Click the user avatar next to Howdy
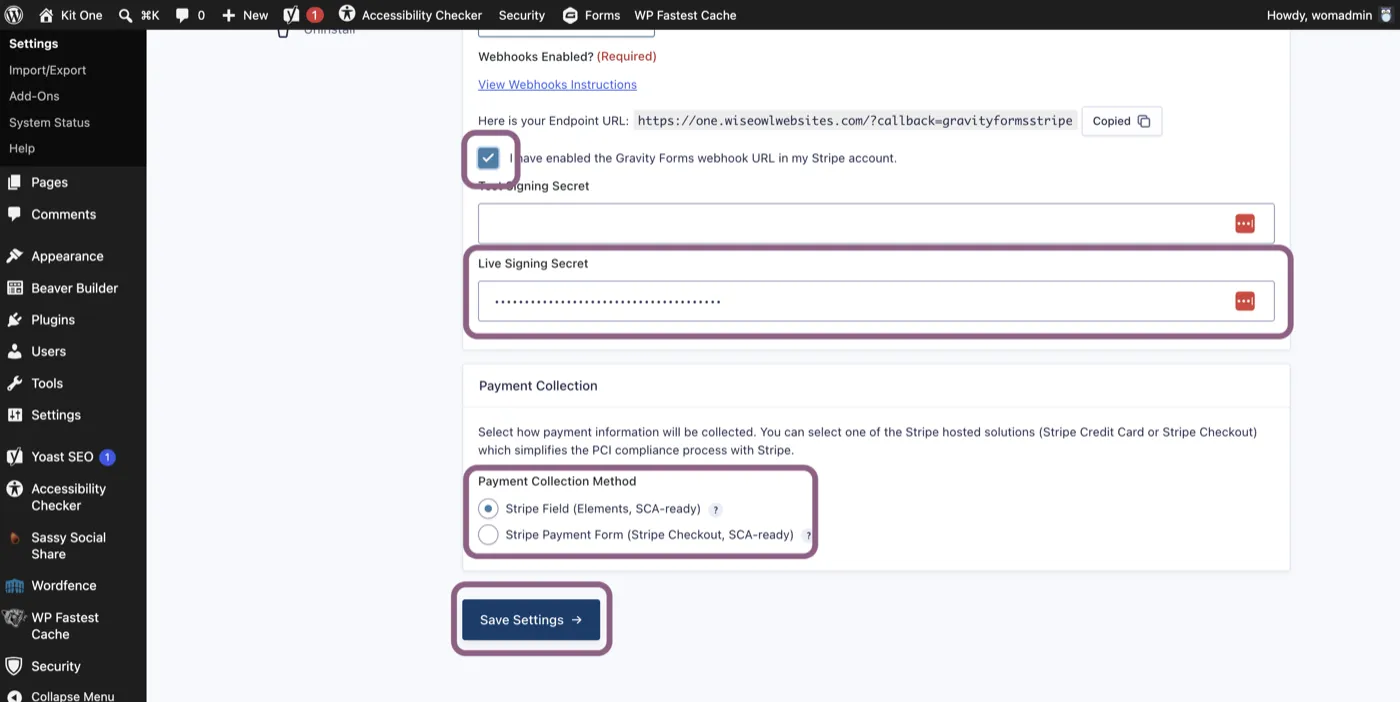This screenshot has width=1400, height=702. coord(1385,15)
